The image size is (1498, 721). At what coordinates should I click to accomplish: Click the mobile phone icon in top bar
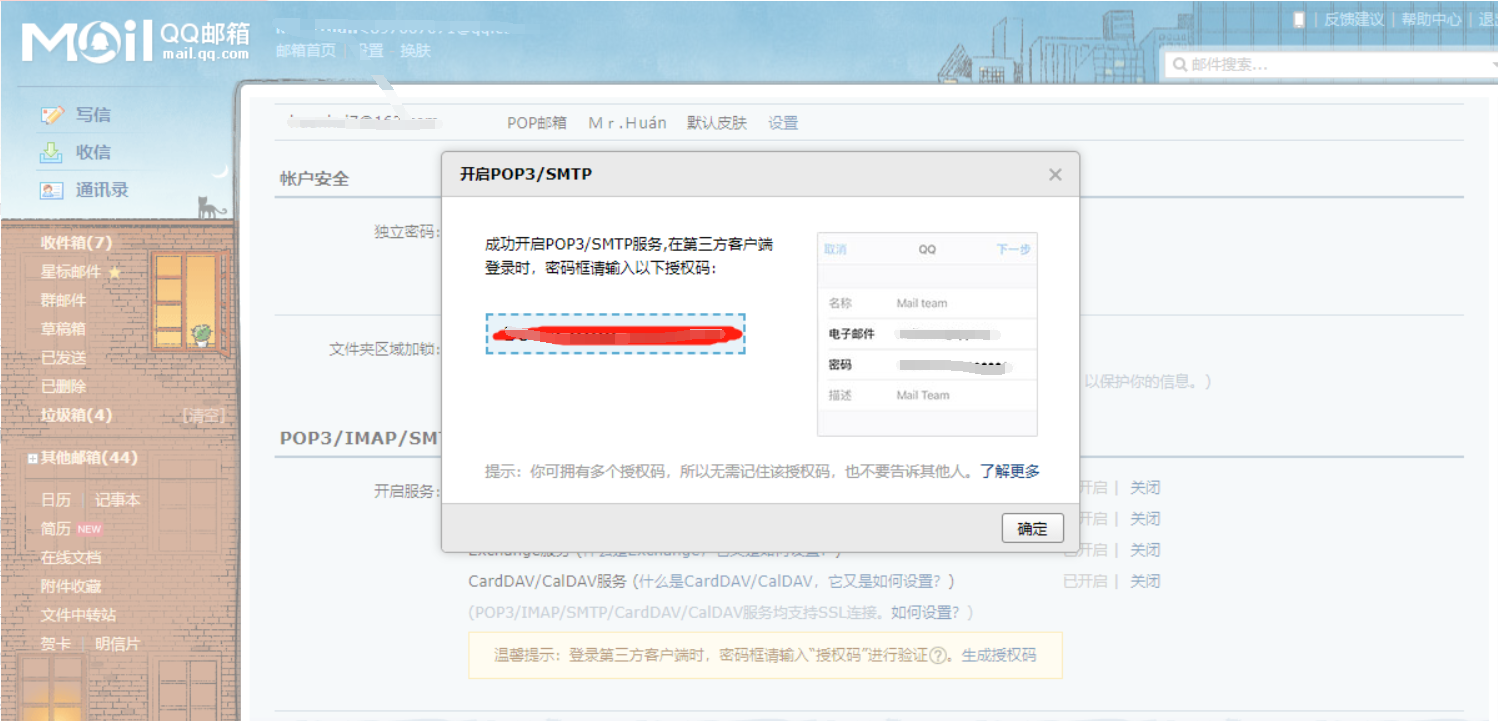pyautogui.click(x=1299, y=19)
